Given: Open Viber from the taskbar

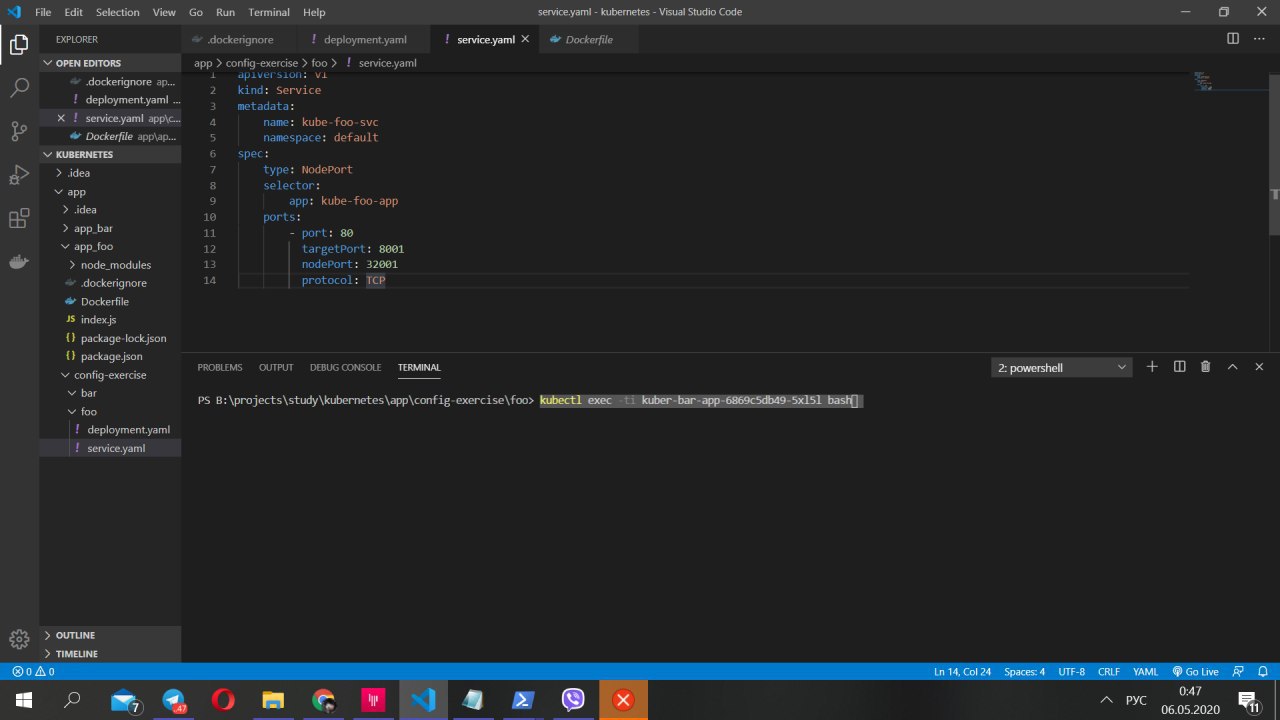Looking at the screenshot, I should [573, 700].
